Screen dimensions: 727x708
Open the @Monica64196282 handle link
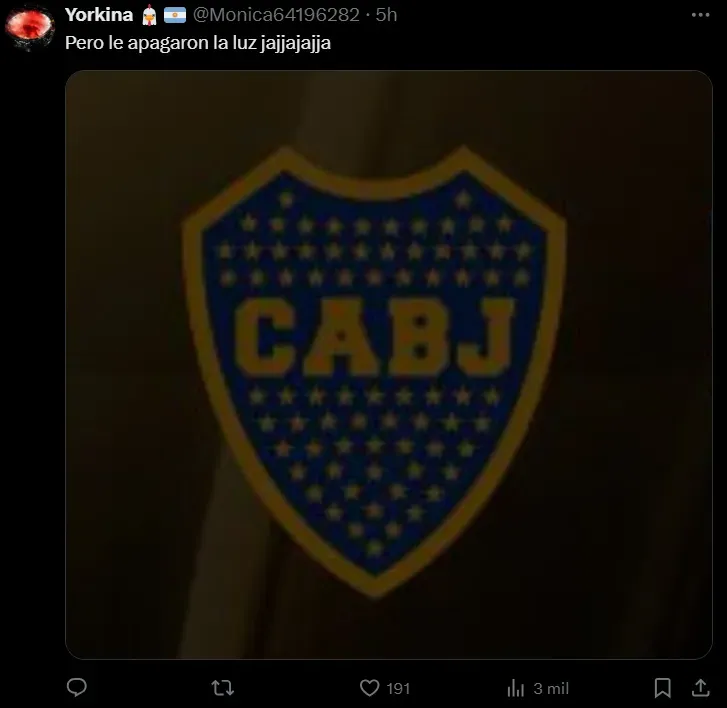pyautogui.click(x=276, y=15)
